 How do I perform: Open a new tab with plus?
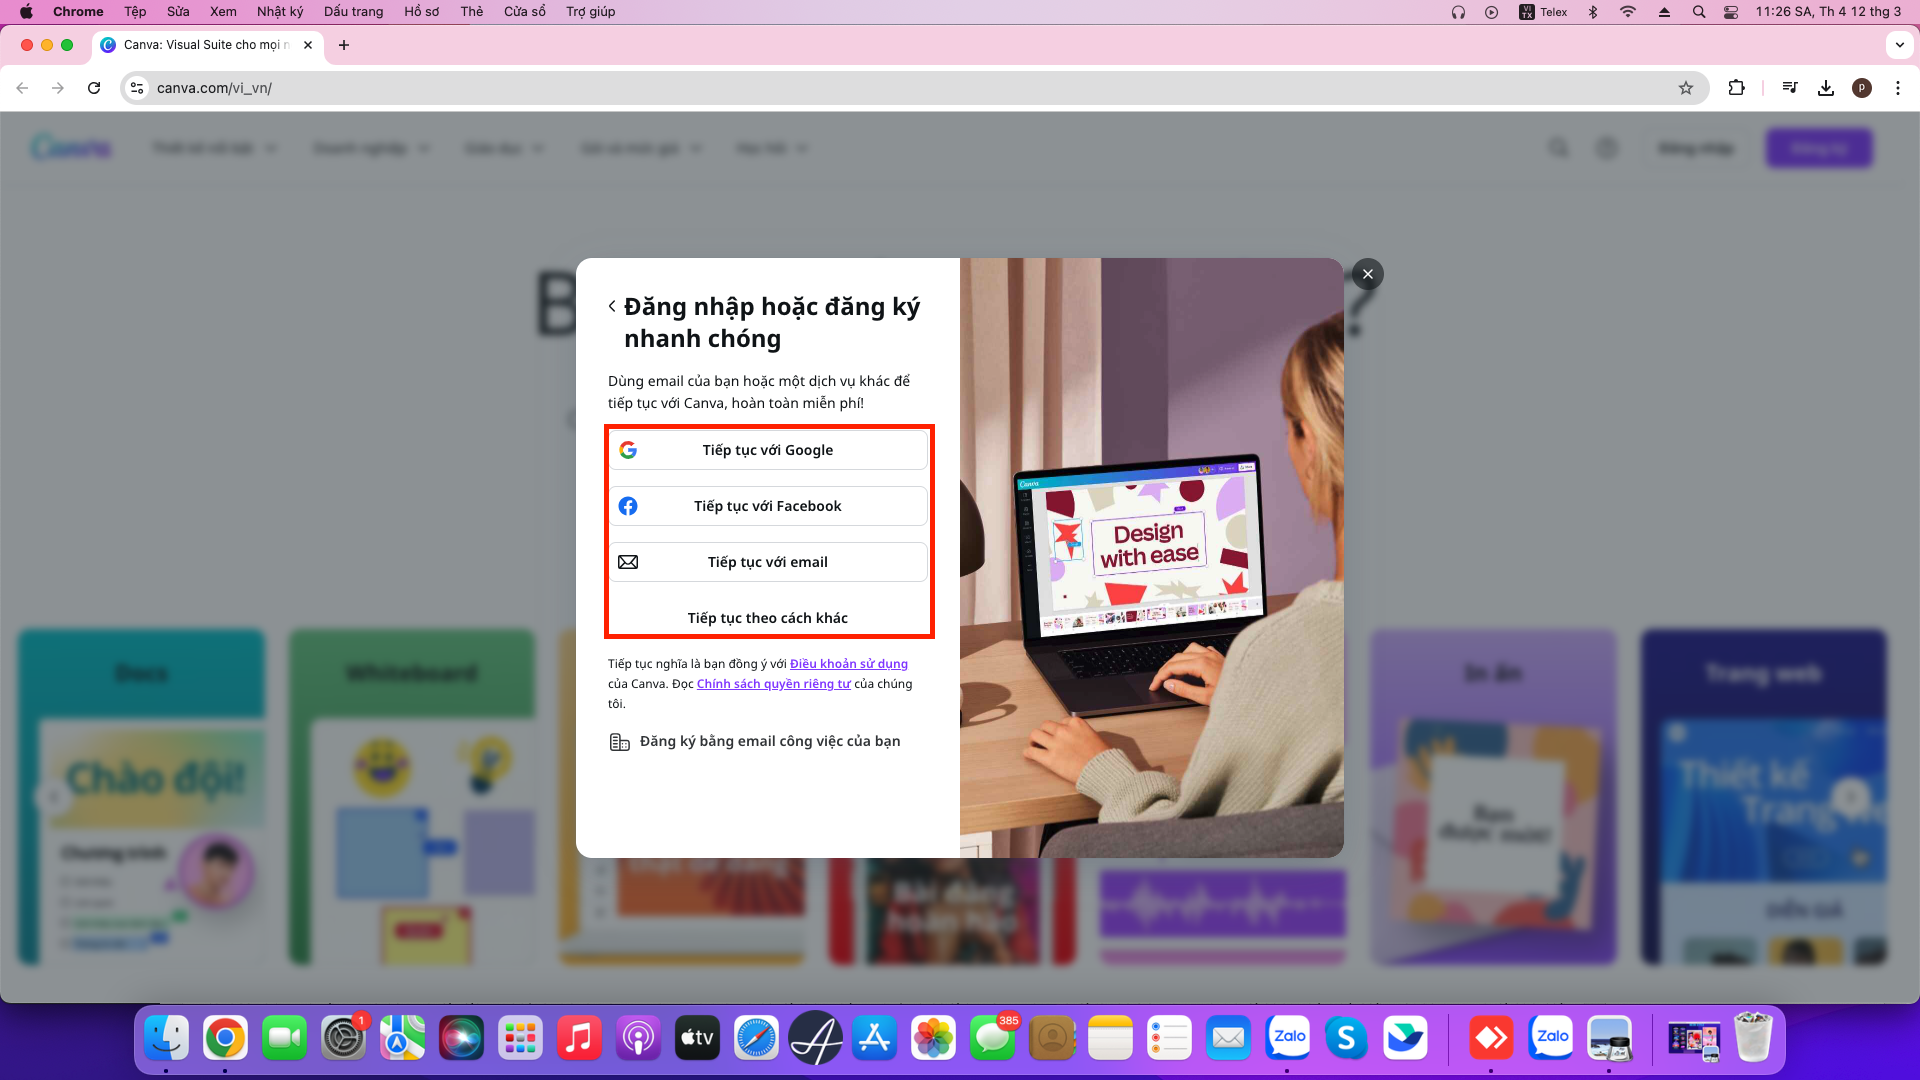[x=344, y=45]
